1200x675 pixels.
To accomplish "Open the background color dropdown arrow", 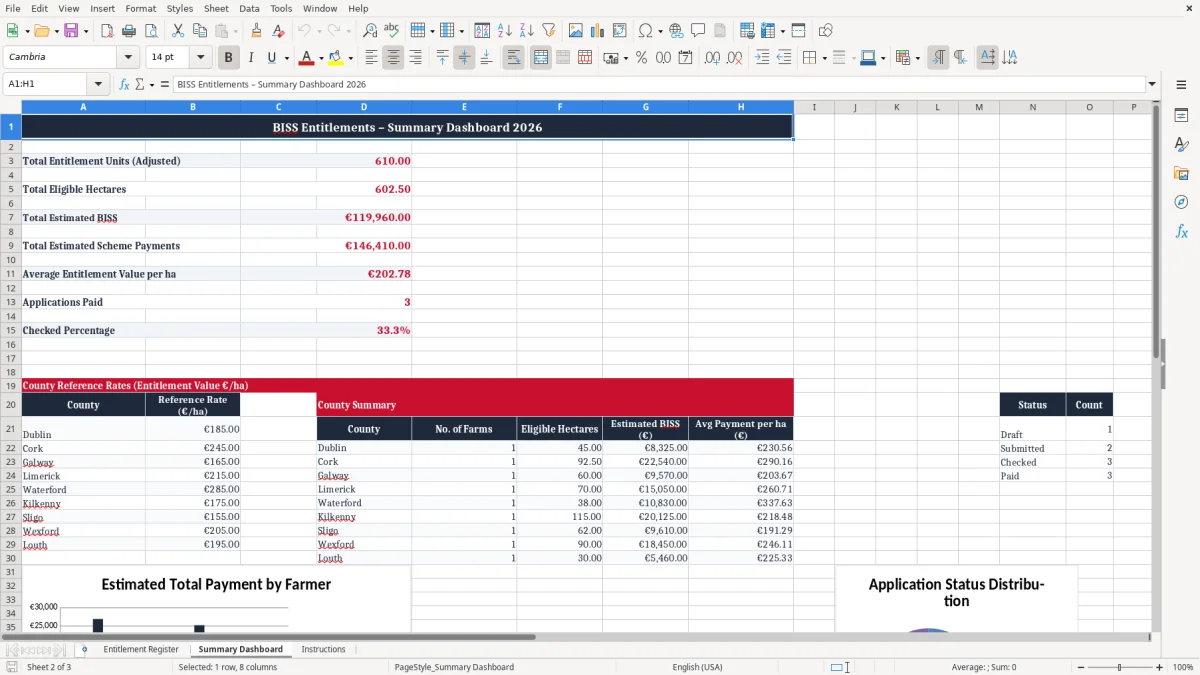I will point(350,58).
